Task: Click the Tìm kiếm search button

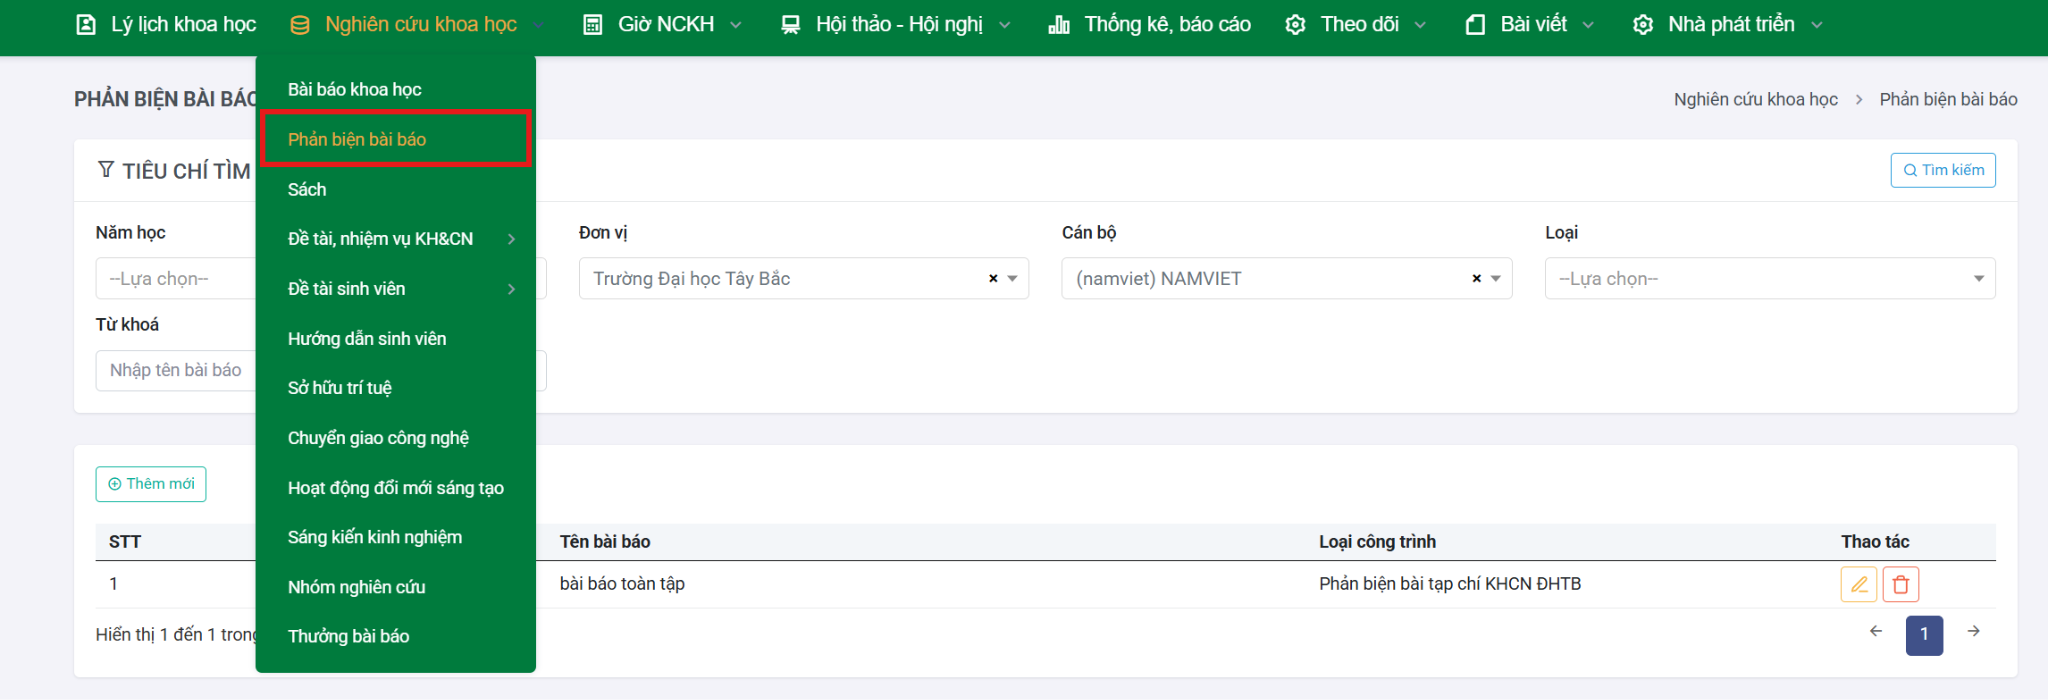Action: click(1943, 170)
